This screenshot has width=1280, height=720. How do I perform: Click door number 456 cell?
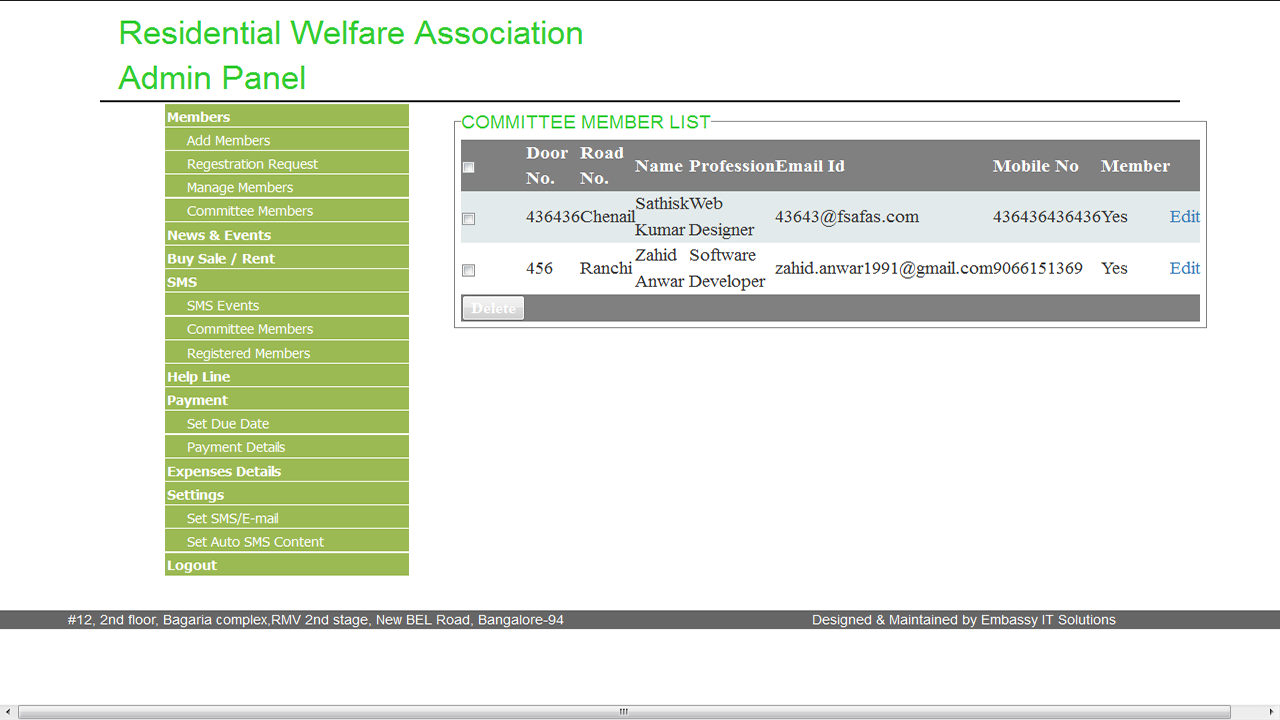coord(540,268)
